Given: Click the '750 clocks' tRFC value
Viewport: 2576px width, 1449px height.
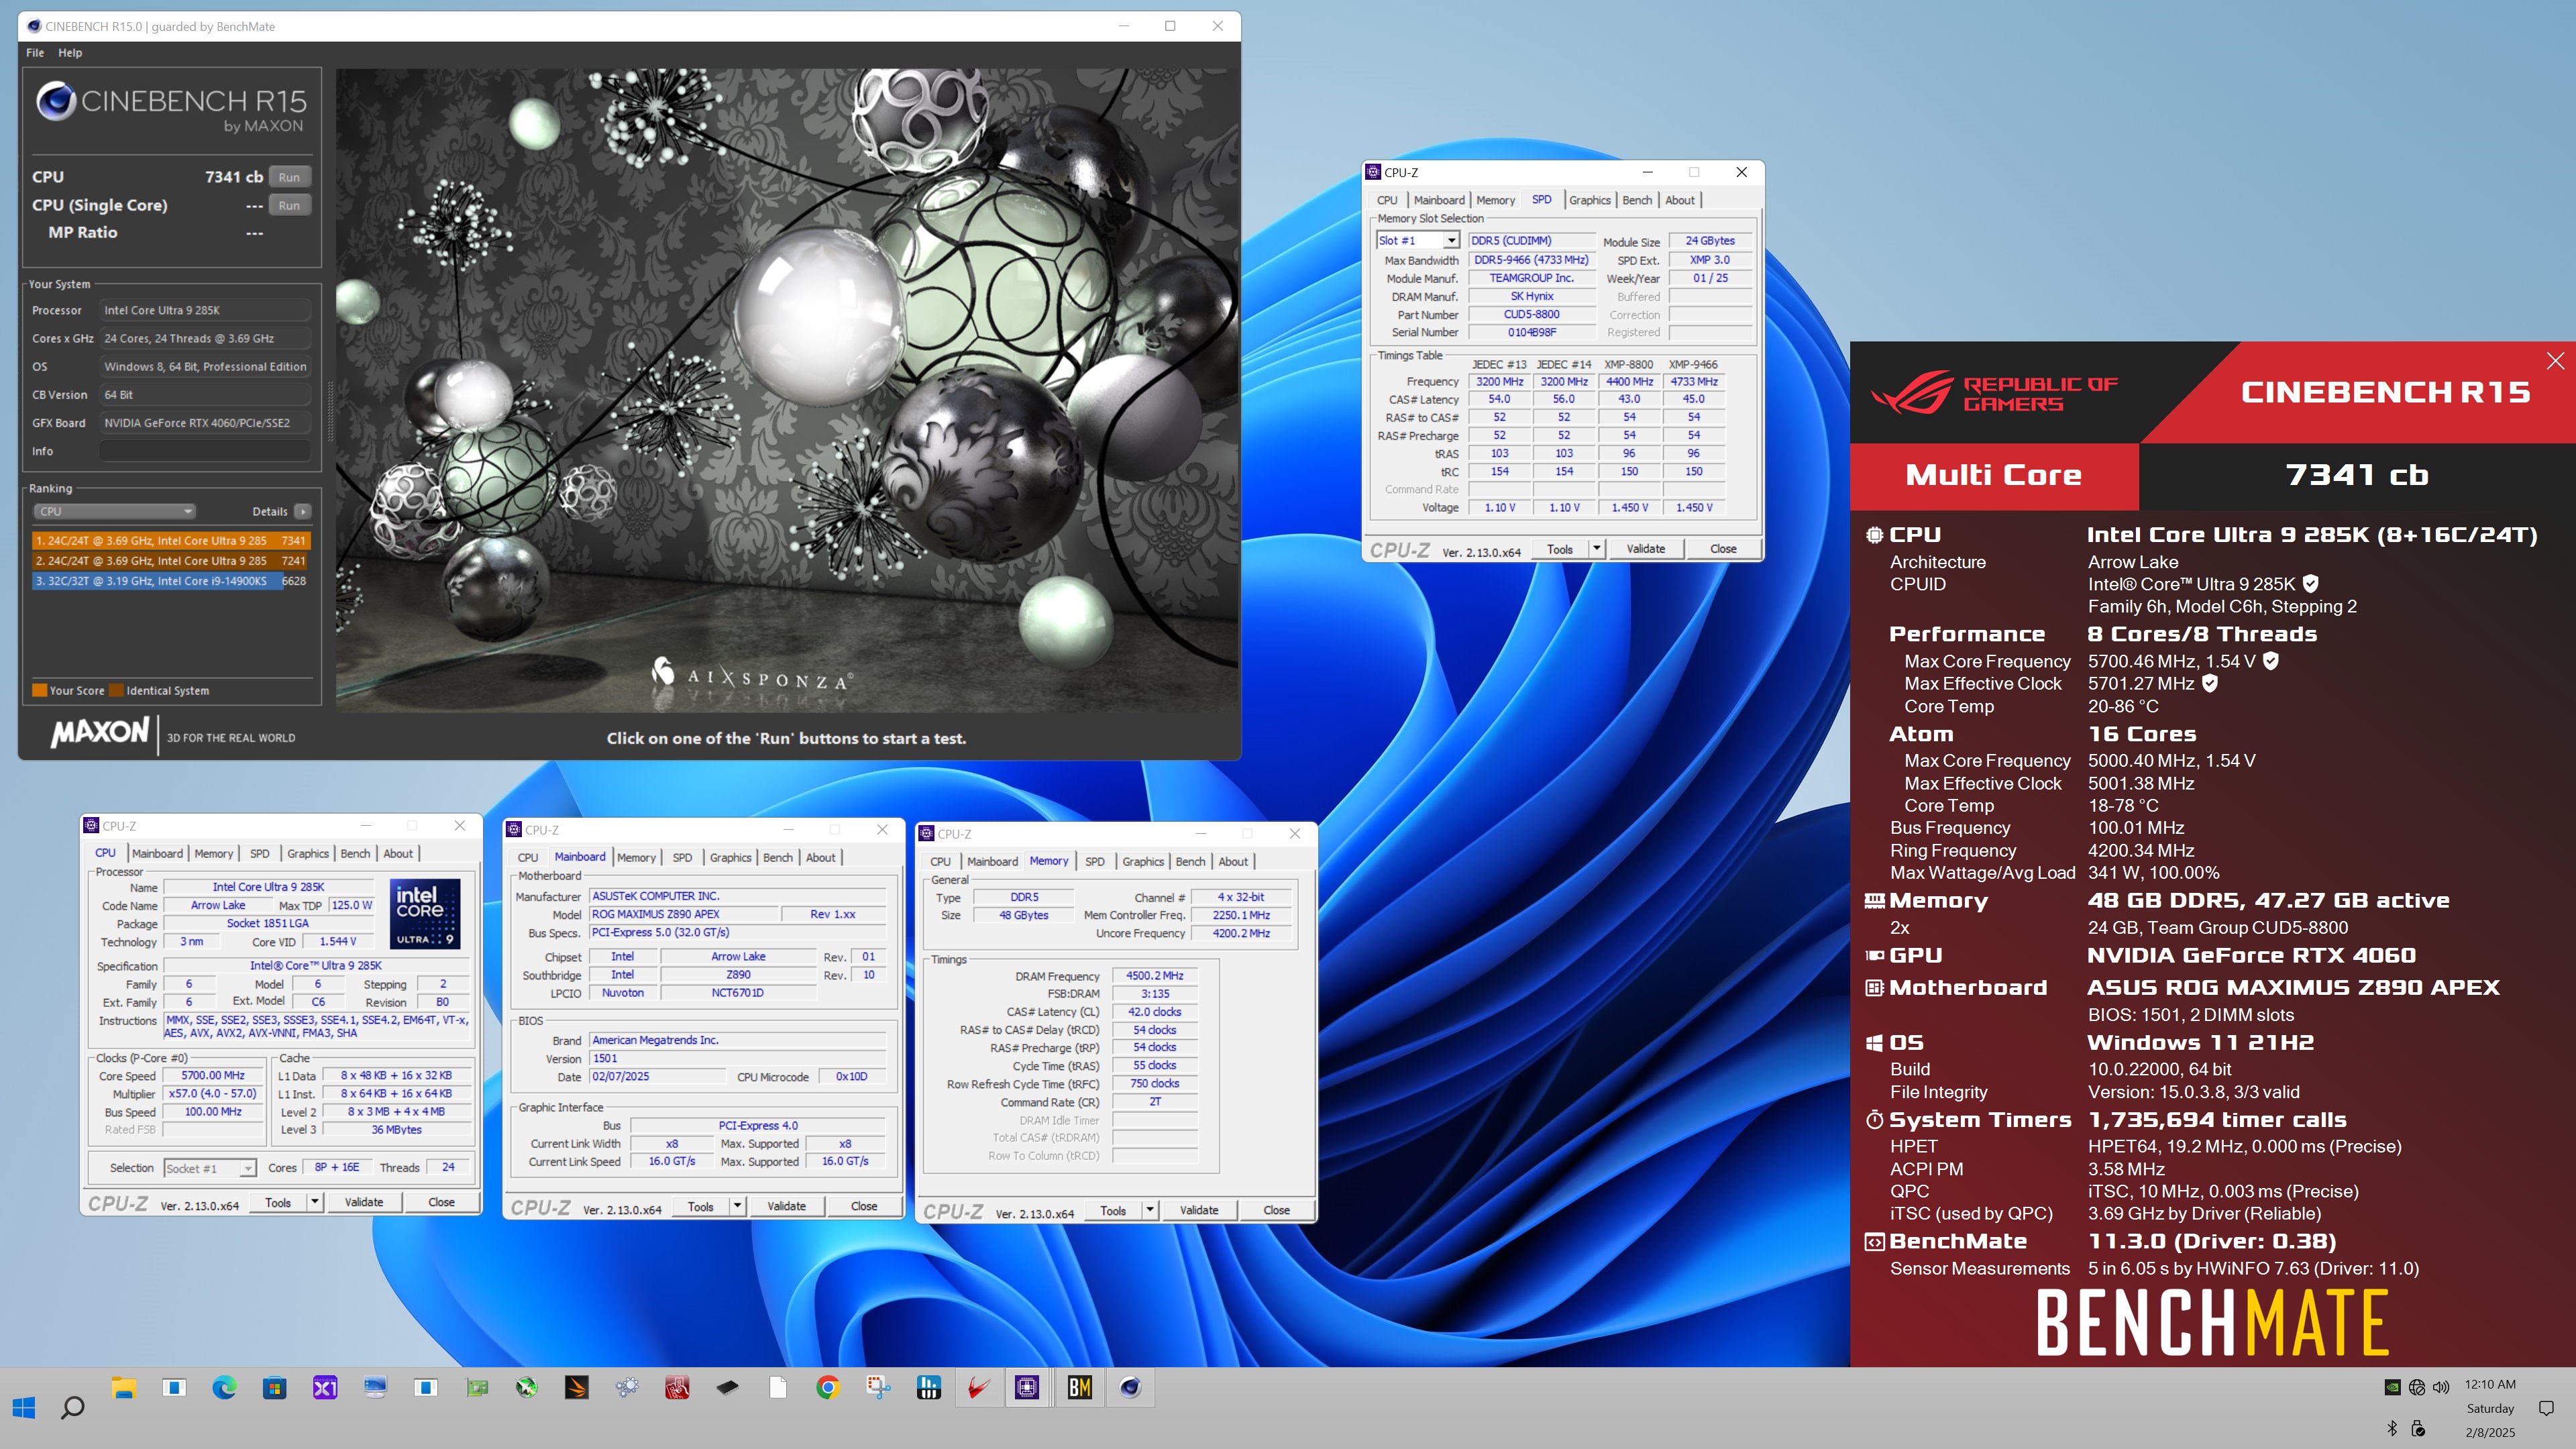Looking at the screenshot, I should click(1154, 1083).
